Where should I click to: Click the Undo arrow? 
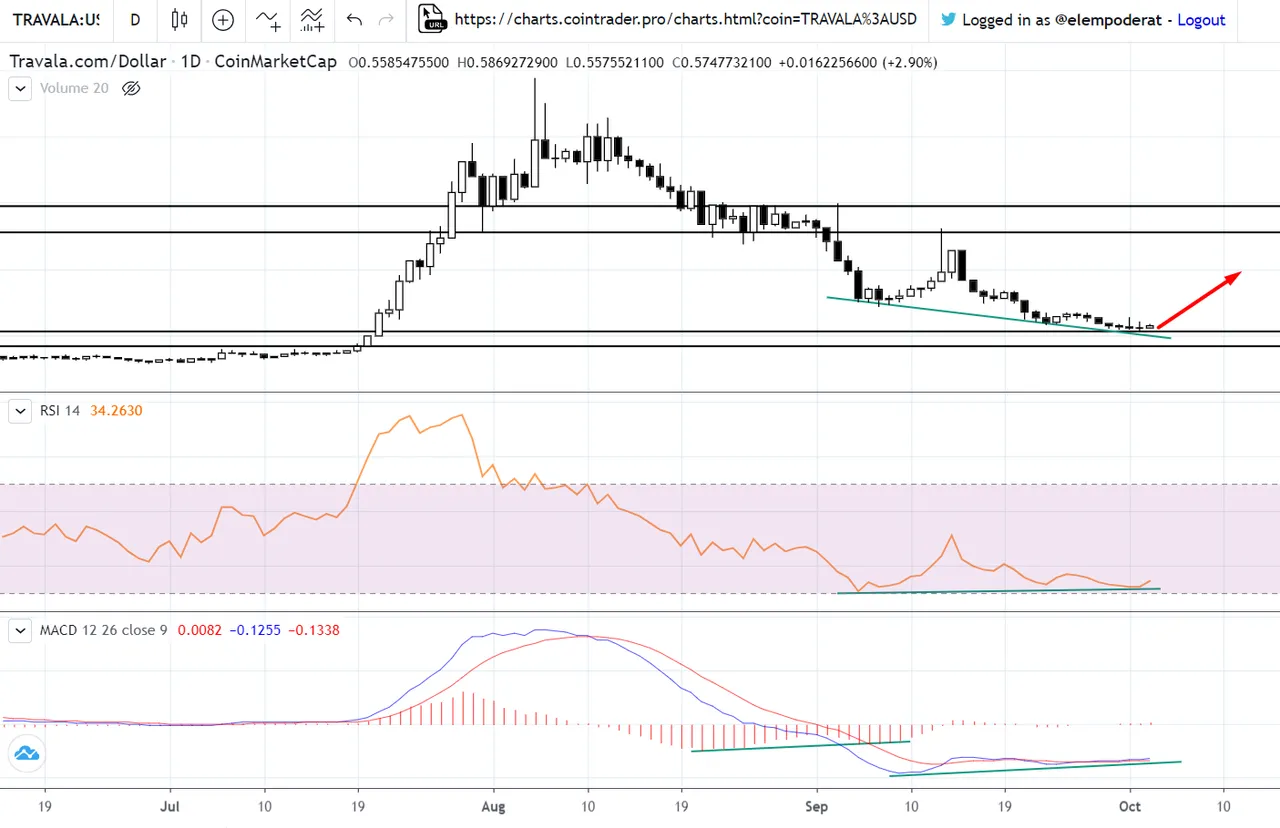click(x=354, y=19)
